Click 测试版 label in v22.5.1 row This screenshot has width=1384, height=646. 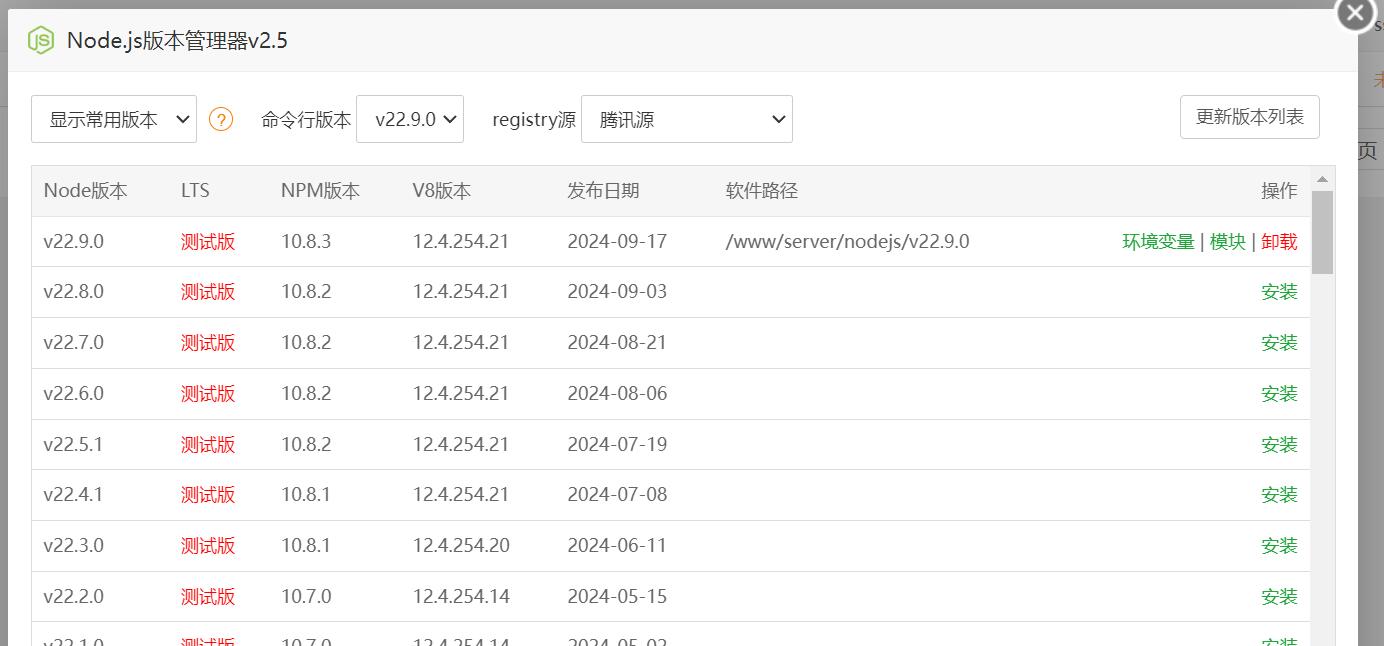coord(208,444)
